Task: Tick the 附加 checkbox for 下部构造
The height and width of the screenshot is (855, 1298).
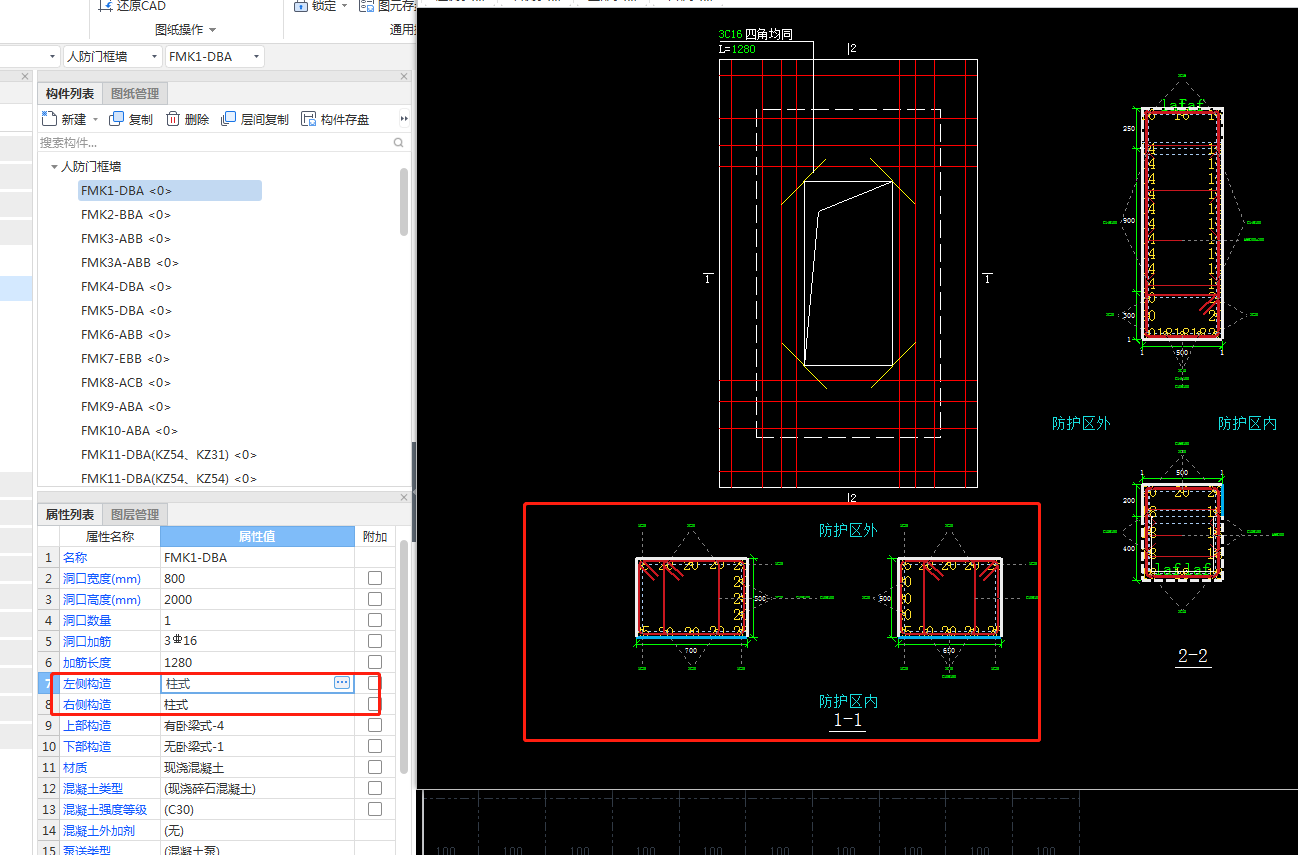Action: 375,746
